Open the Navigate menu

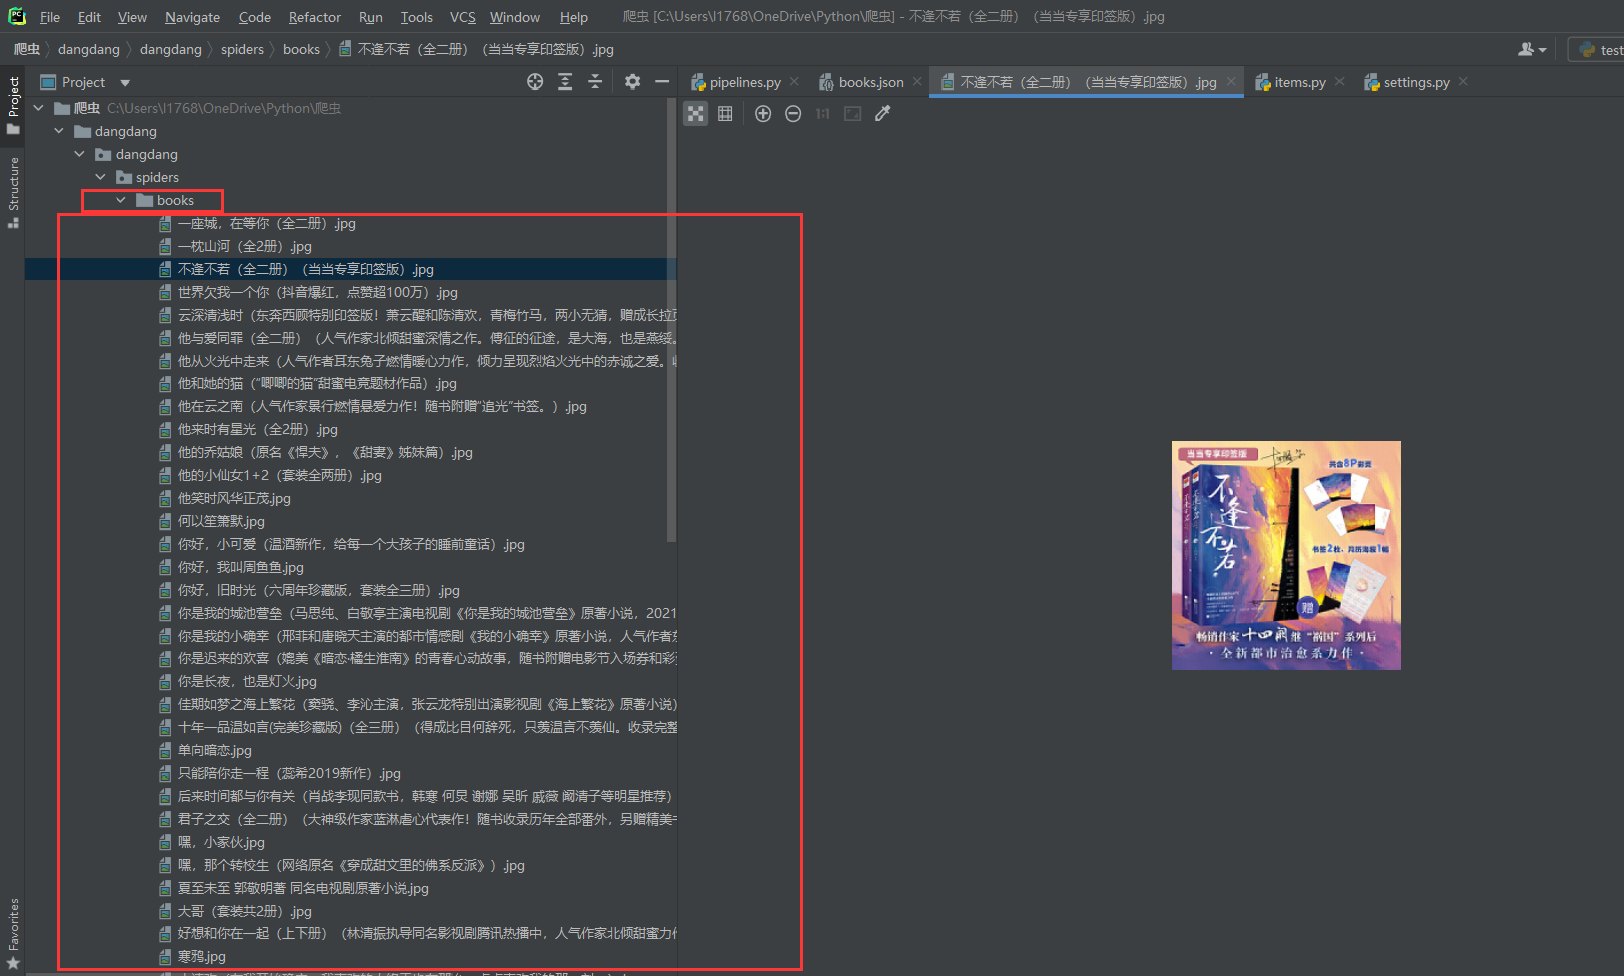click(192, 17)
